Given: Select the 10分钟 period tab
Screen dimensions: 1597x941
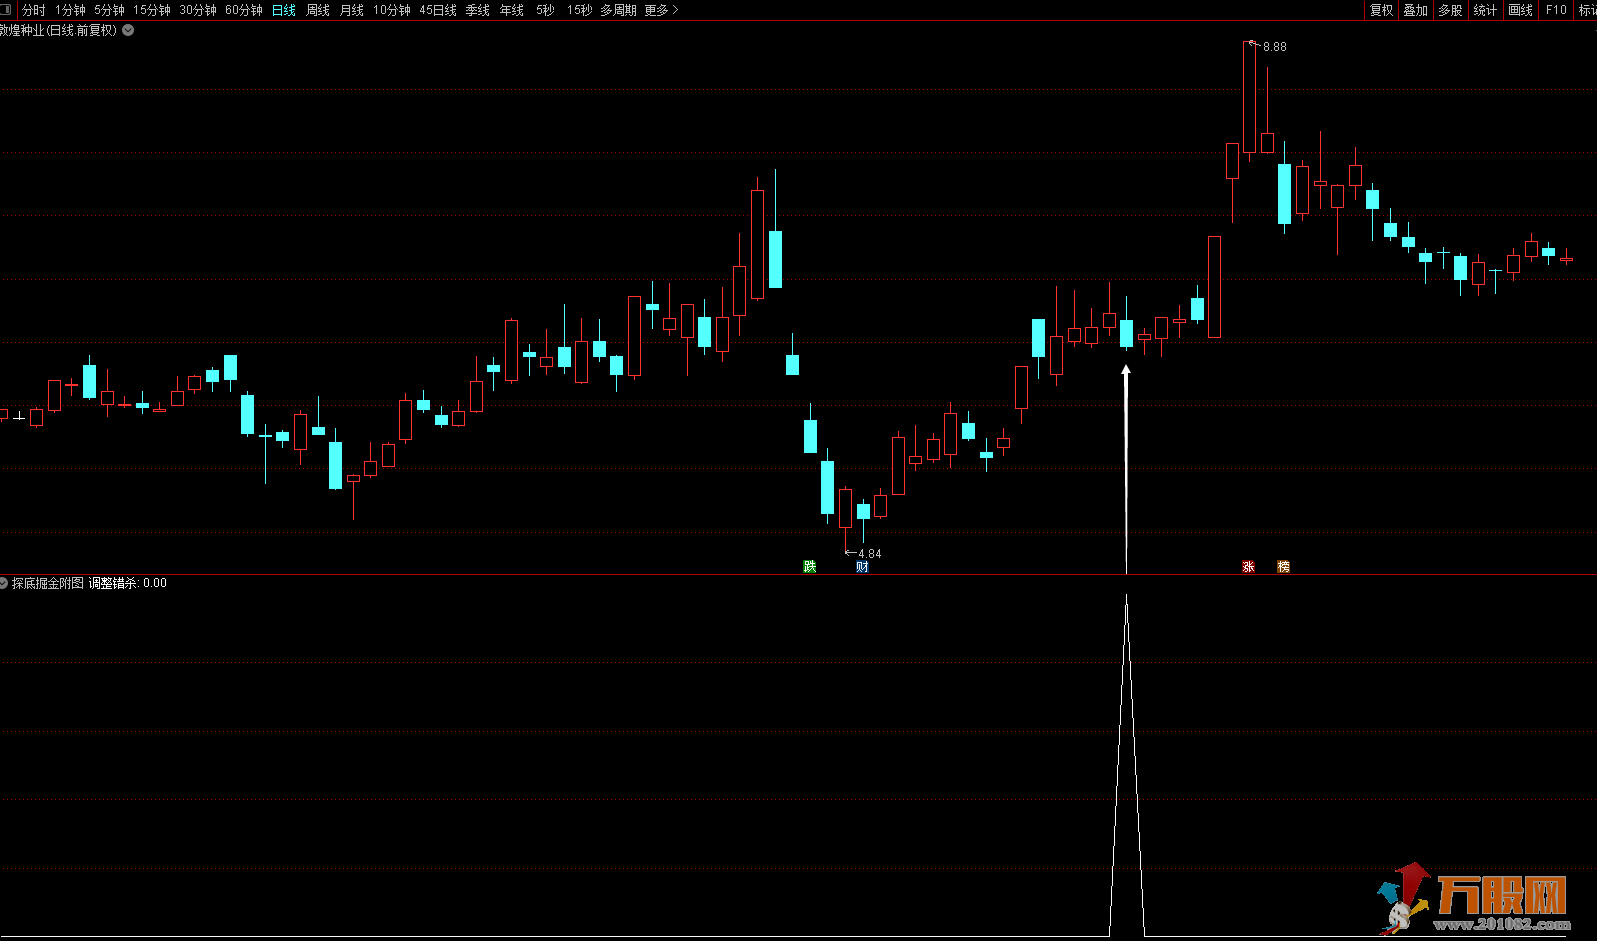Looking at the screenshot, I should [392, 10].
